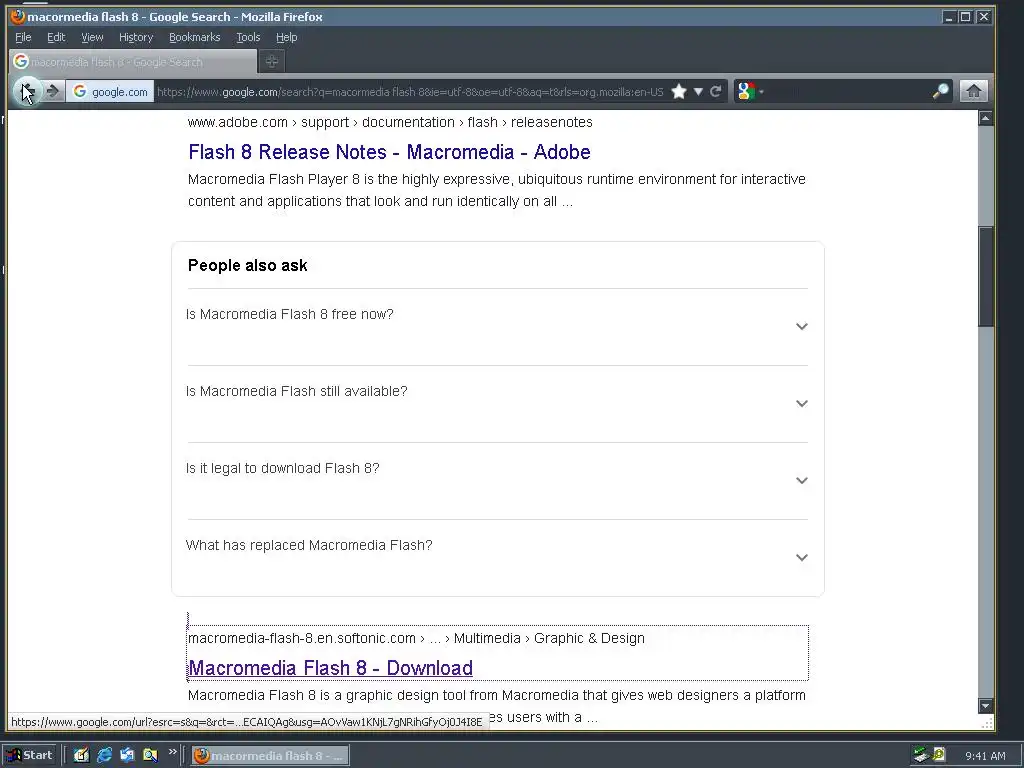Image resolution: width=1024 pixels, height=768 pixels.
Task: Open a new tab with plus button
Action: tap(272, 61)
